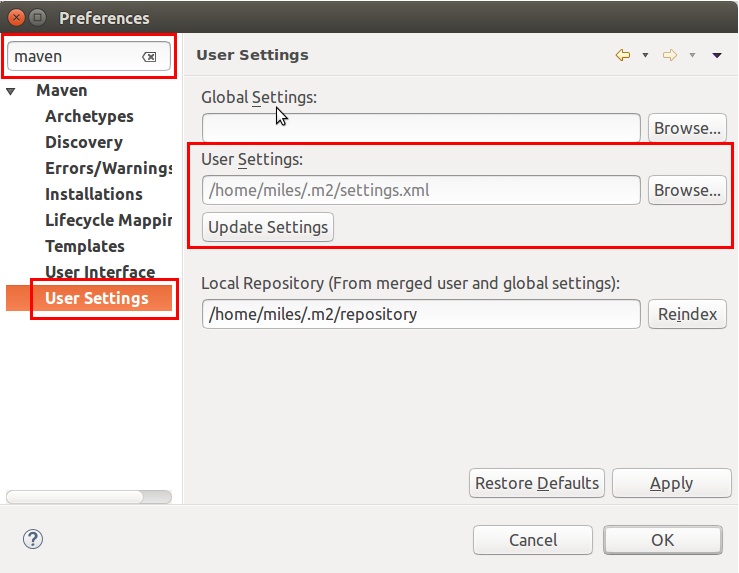The image size is (739, 573).
Task: Click Restore Defaults
Action: click(537, 483)
